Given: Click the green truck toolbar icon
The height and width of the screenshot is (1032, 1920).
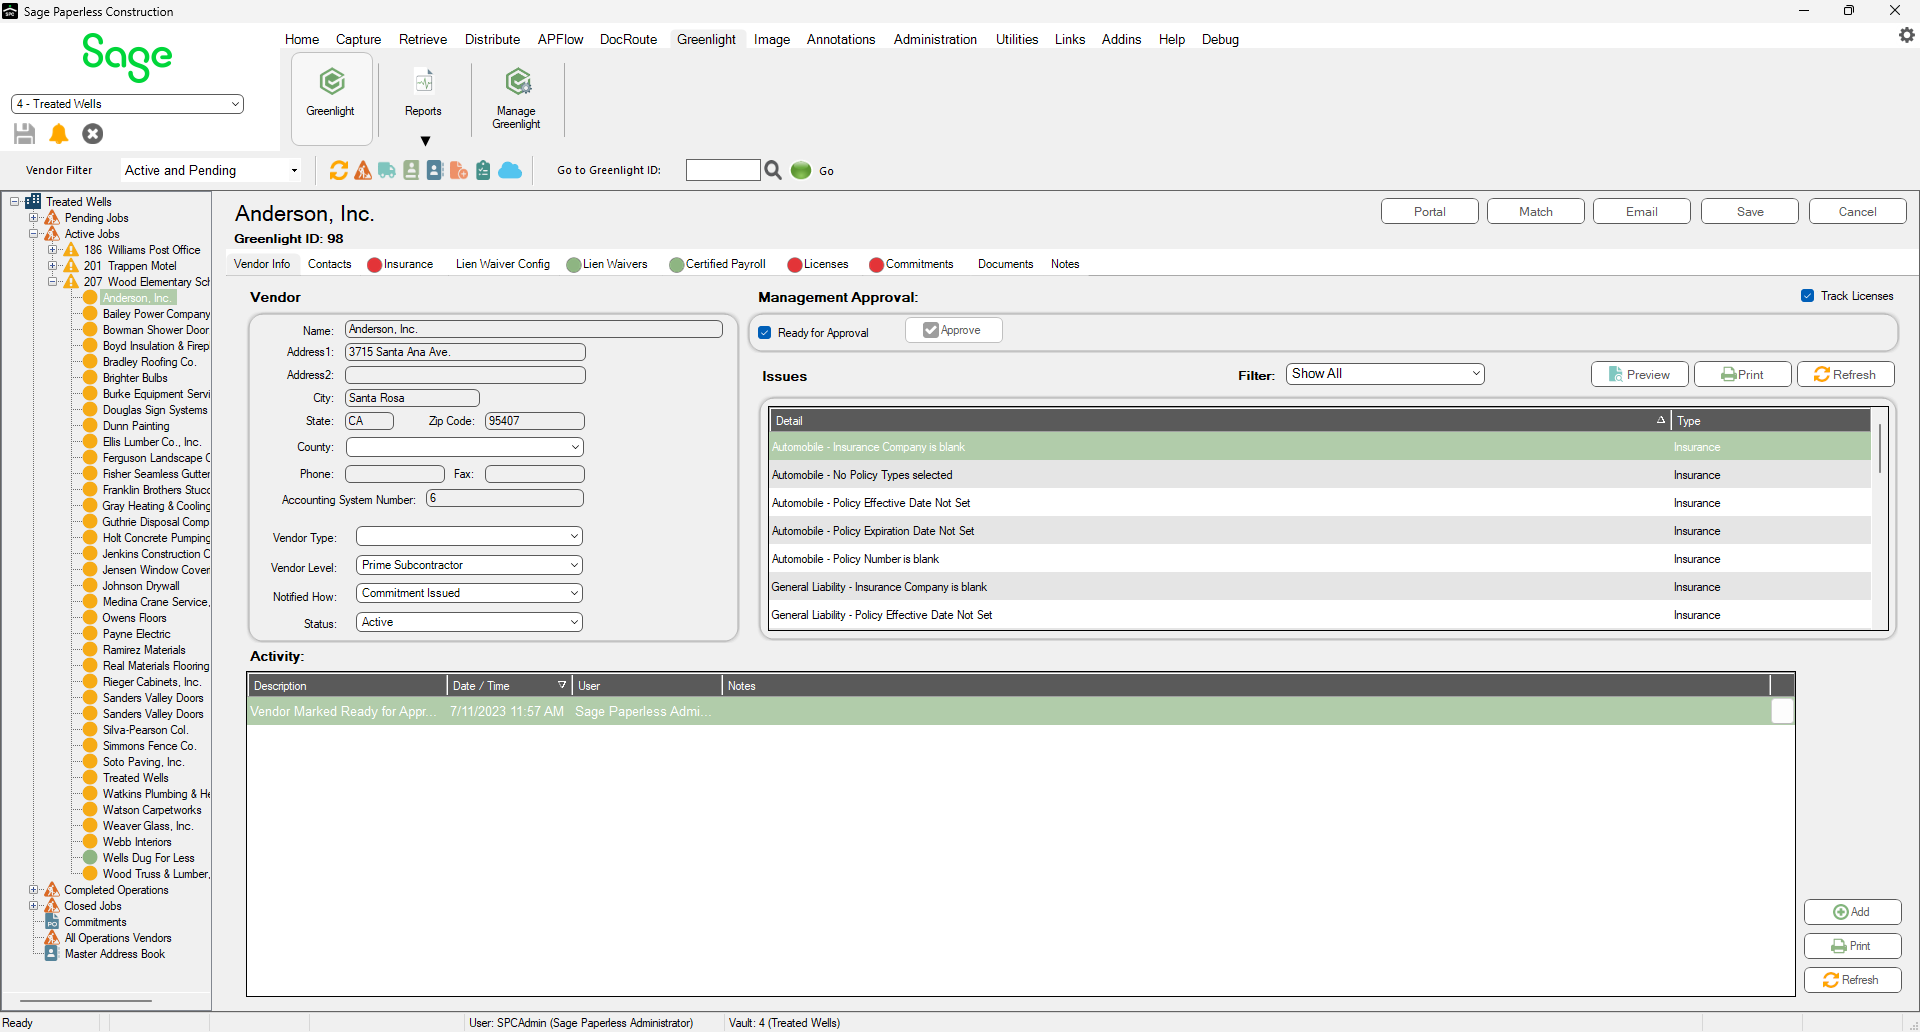Looking at the screenshot, I should point(387,170).
